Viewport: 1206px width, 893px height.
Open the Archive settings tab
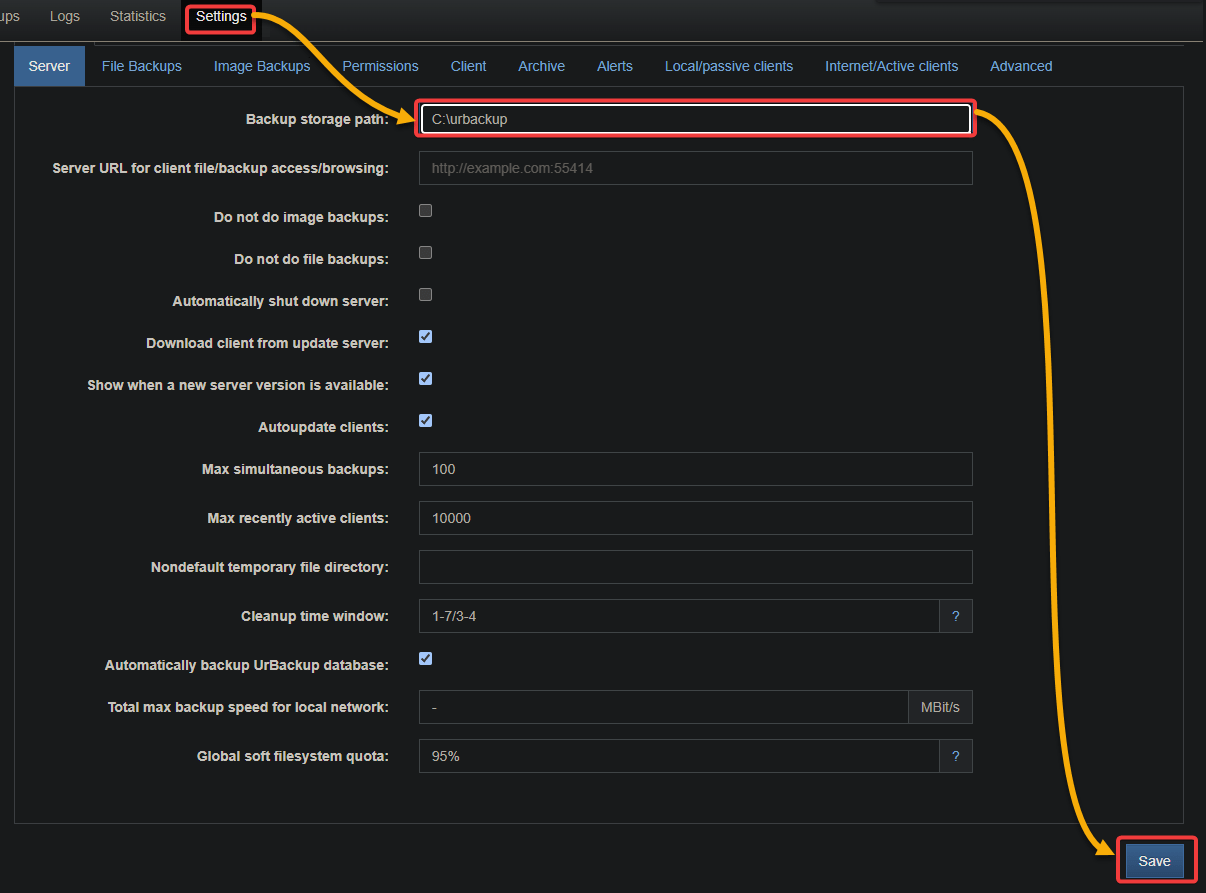541,66
